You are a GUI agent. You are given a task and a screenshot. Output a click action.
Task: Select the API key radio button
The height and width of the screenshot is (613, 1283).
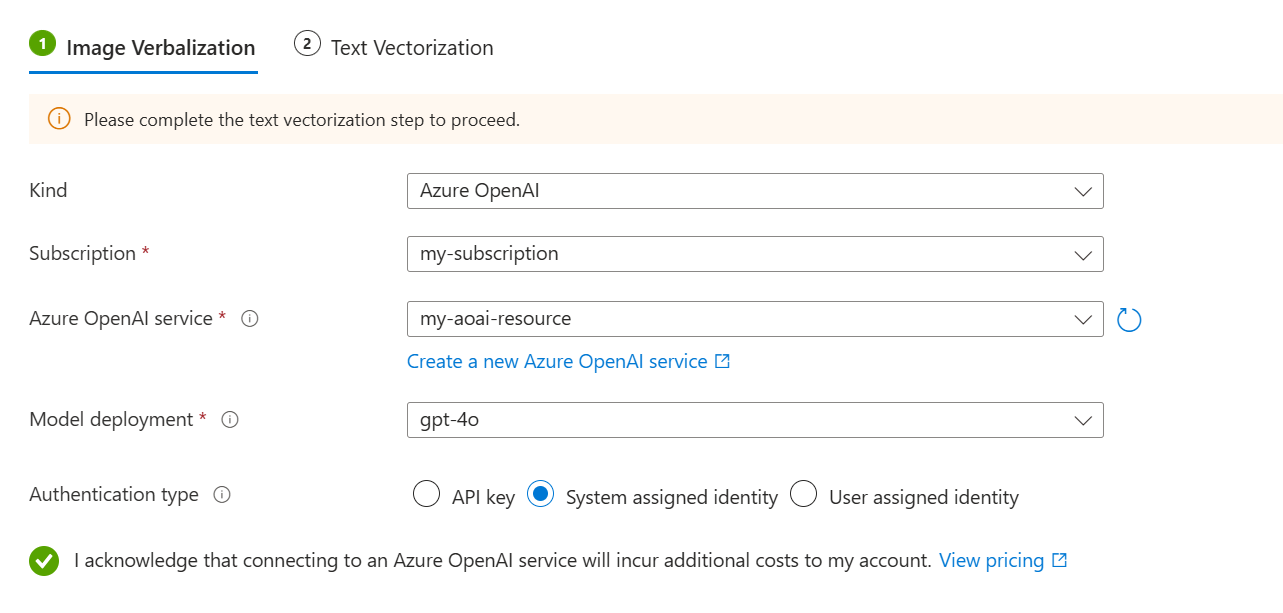coord(427,495)
